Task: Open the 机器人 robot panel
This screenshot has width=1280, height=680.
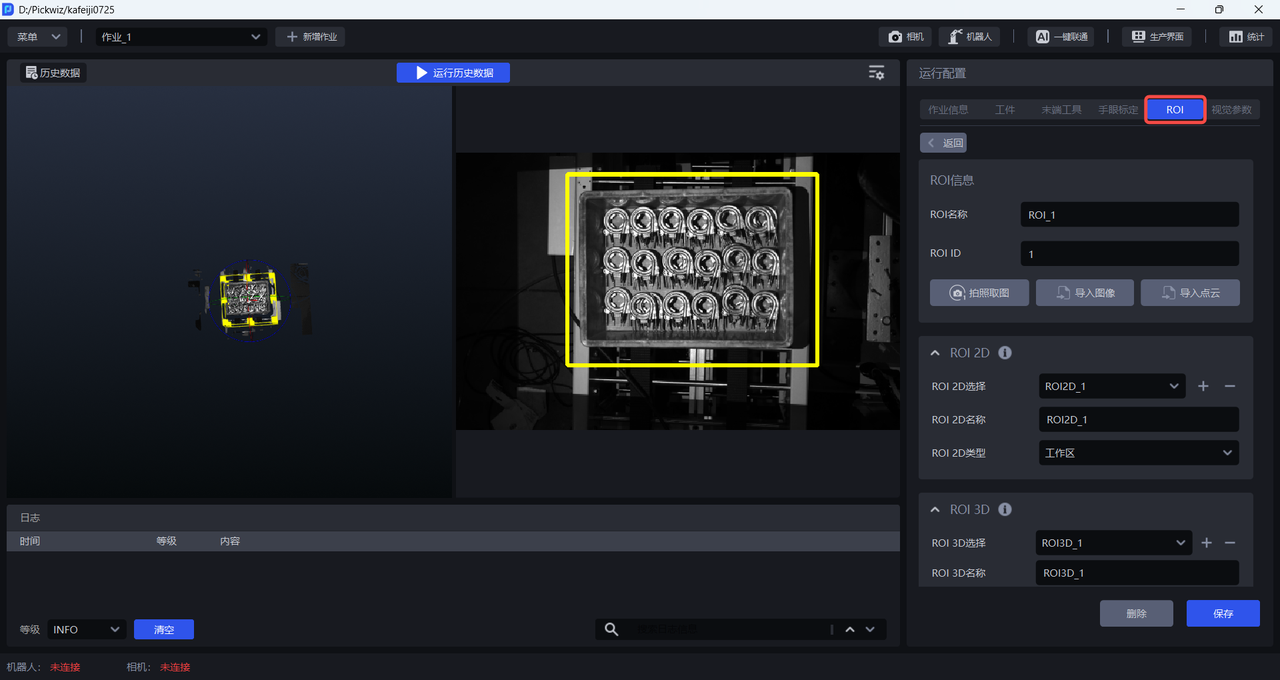Action: [x=969, y=37]
